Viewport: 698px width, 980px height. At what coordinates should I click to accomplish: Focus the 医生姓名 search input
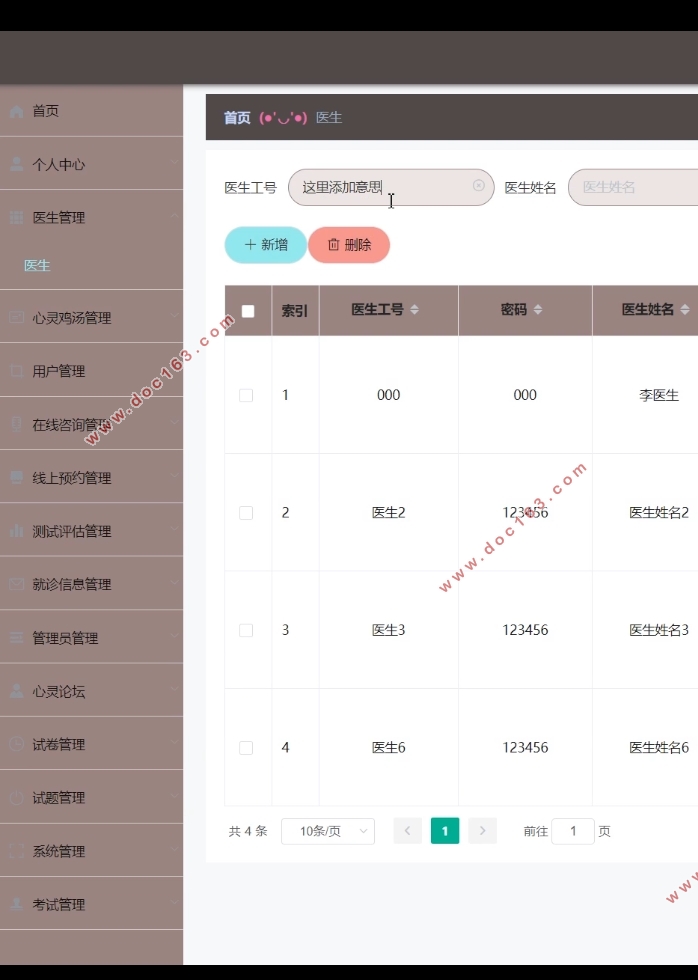(x=633, y=187)
